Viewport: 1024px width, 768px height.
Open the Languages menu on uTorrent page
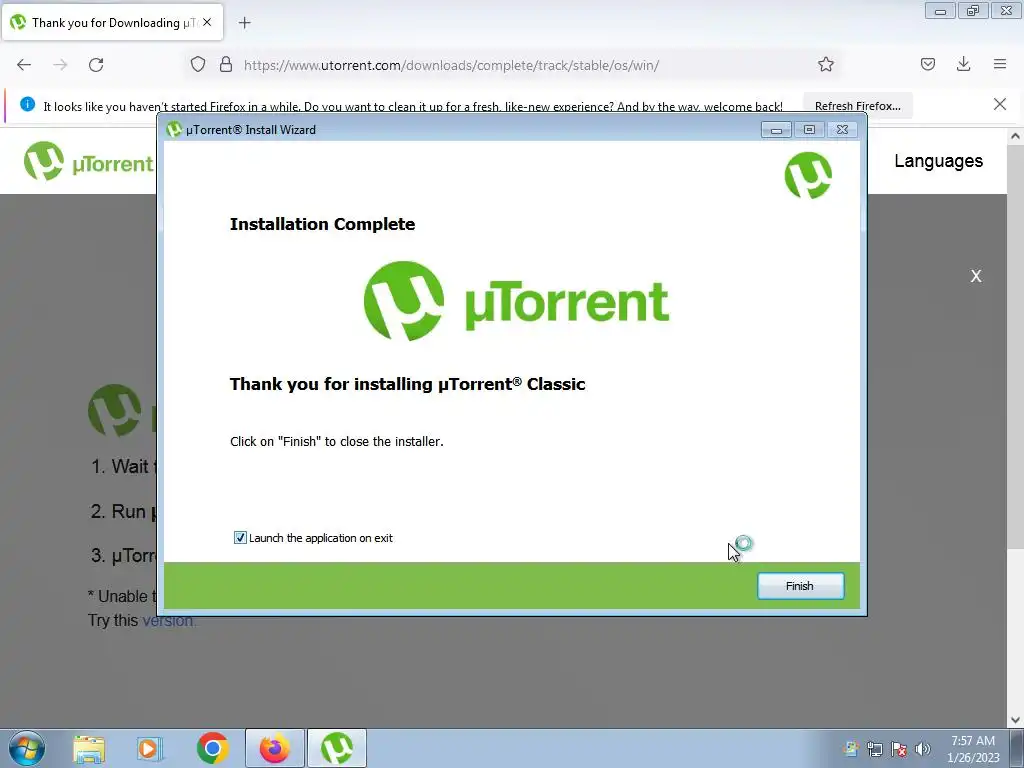(938, 161)
